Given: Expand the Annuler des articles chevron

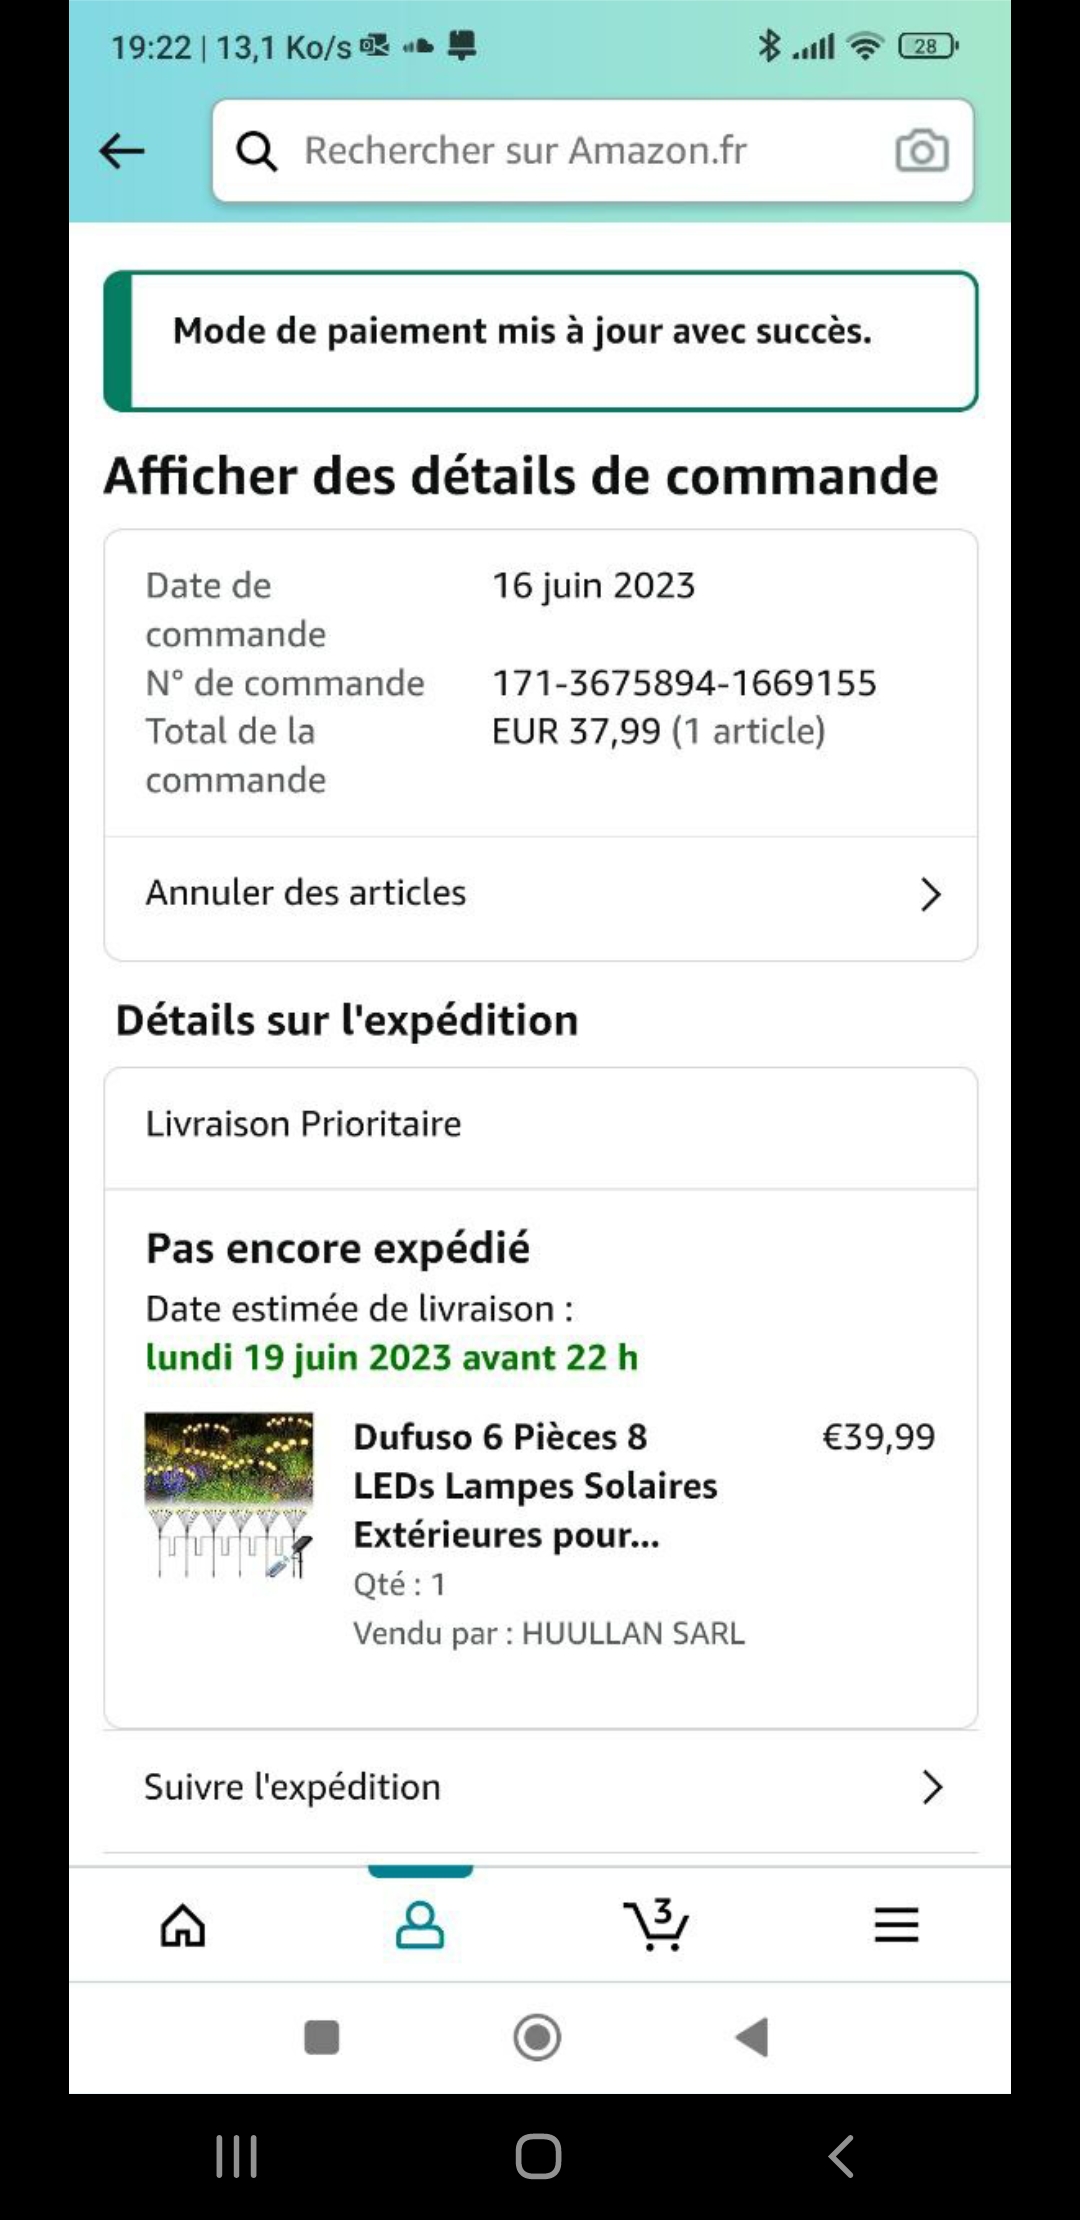Looking at the screenshot, I should (x=930, y=894).
